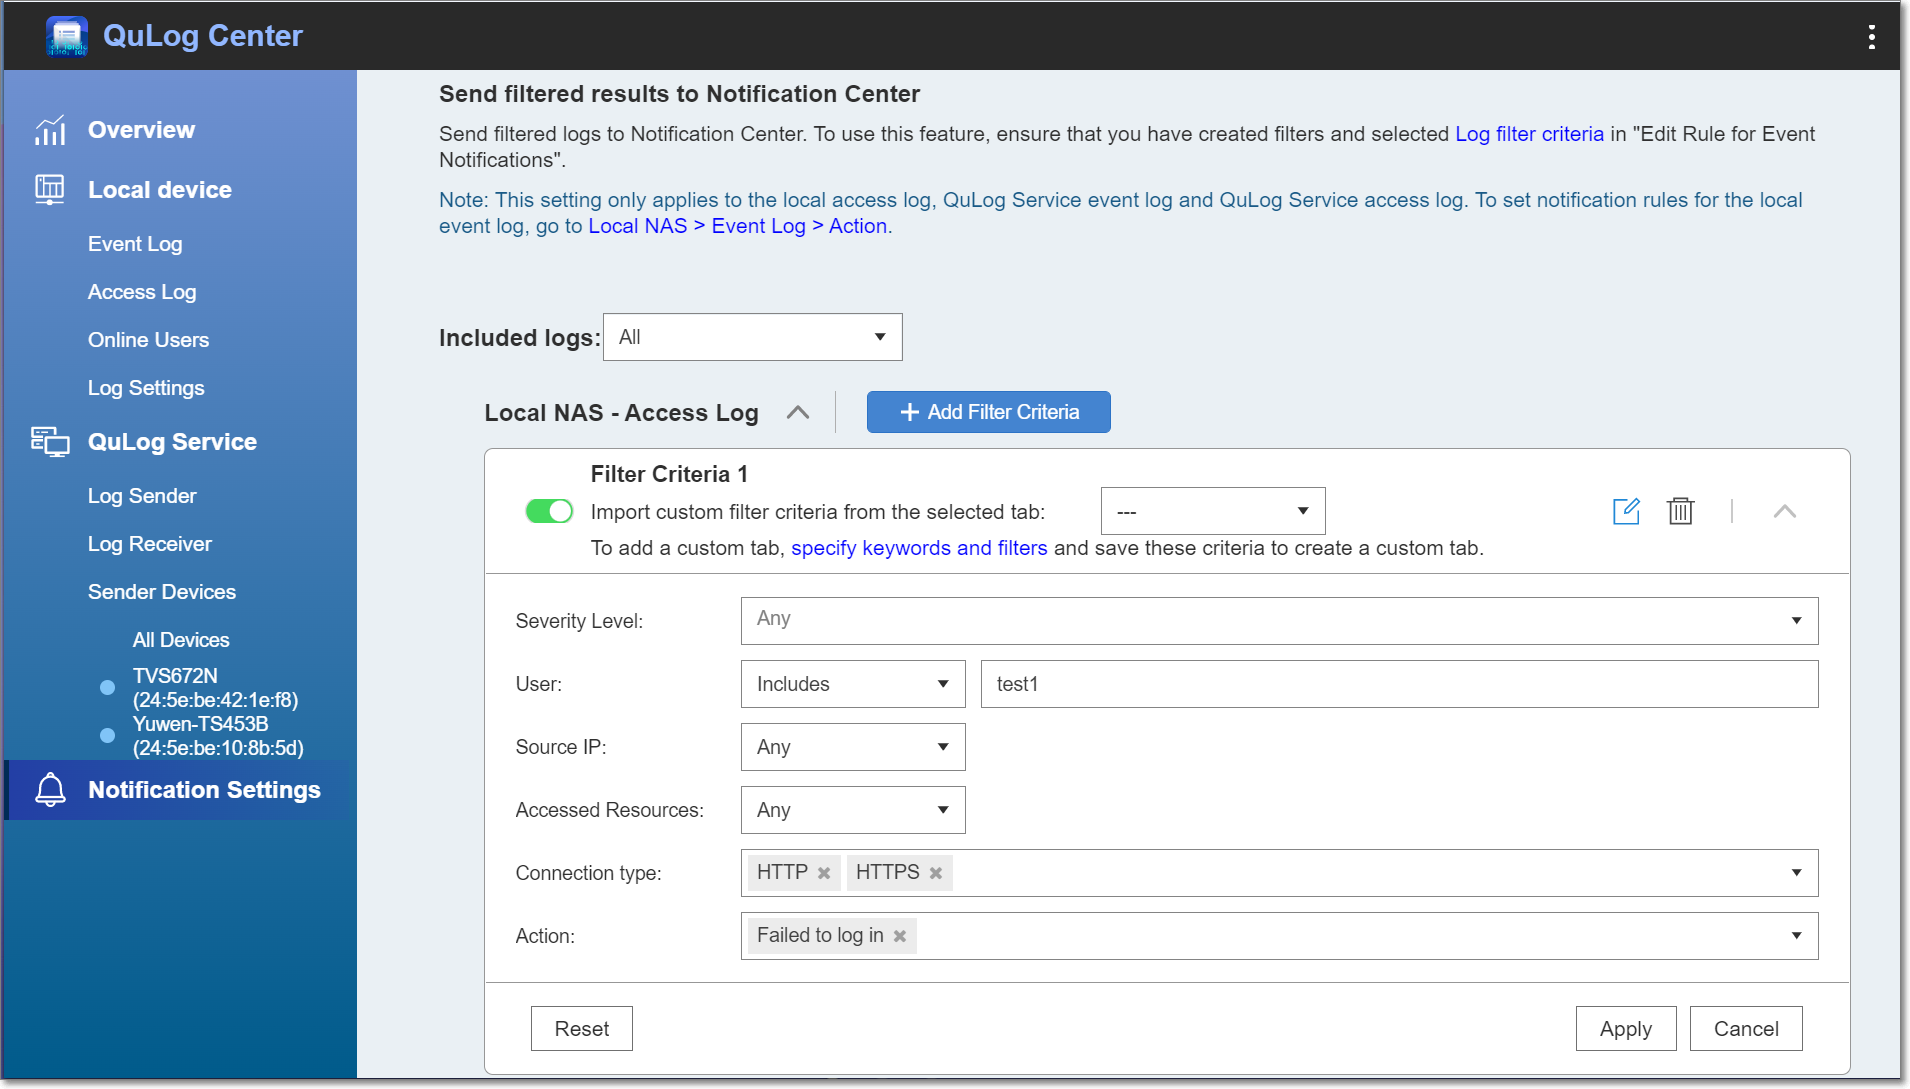Viewport: 1910px width, 1089px height.
Task: Open specify keywords and filters link
Action: (x=919, y=548)
